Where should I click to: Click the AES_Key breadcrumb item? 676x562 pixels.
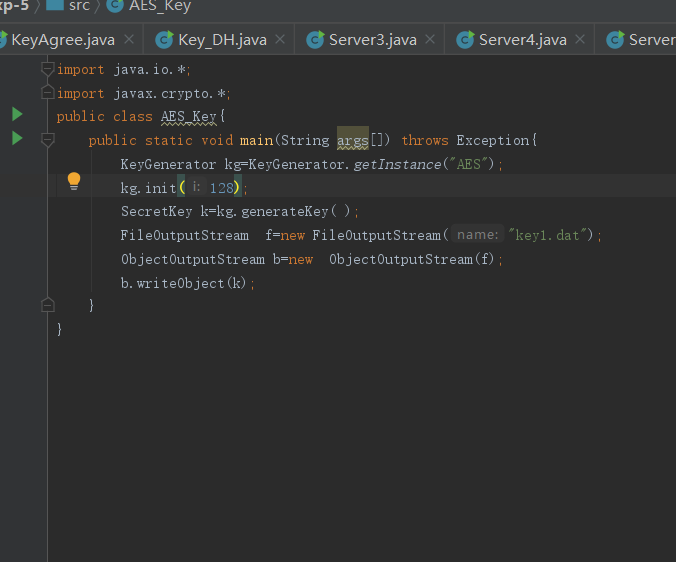(x=160, y=6)
